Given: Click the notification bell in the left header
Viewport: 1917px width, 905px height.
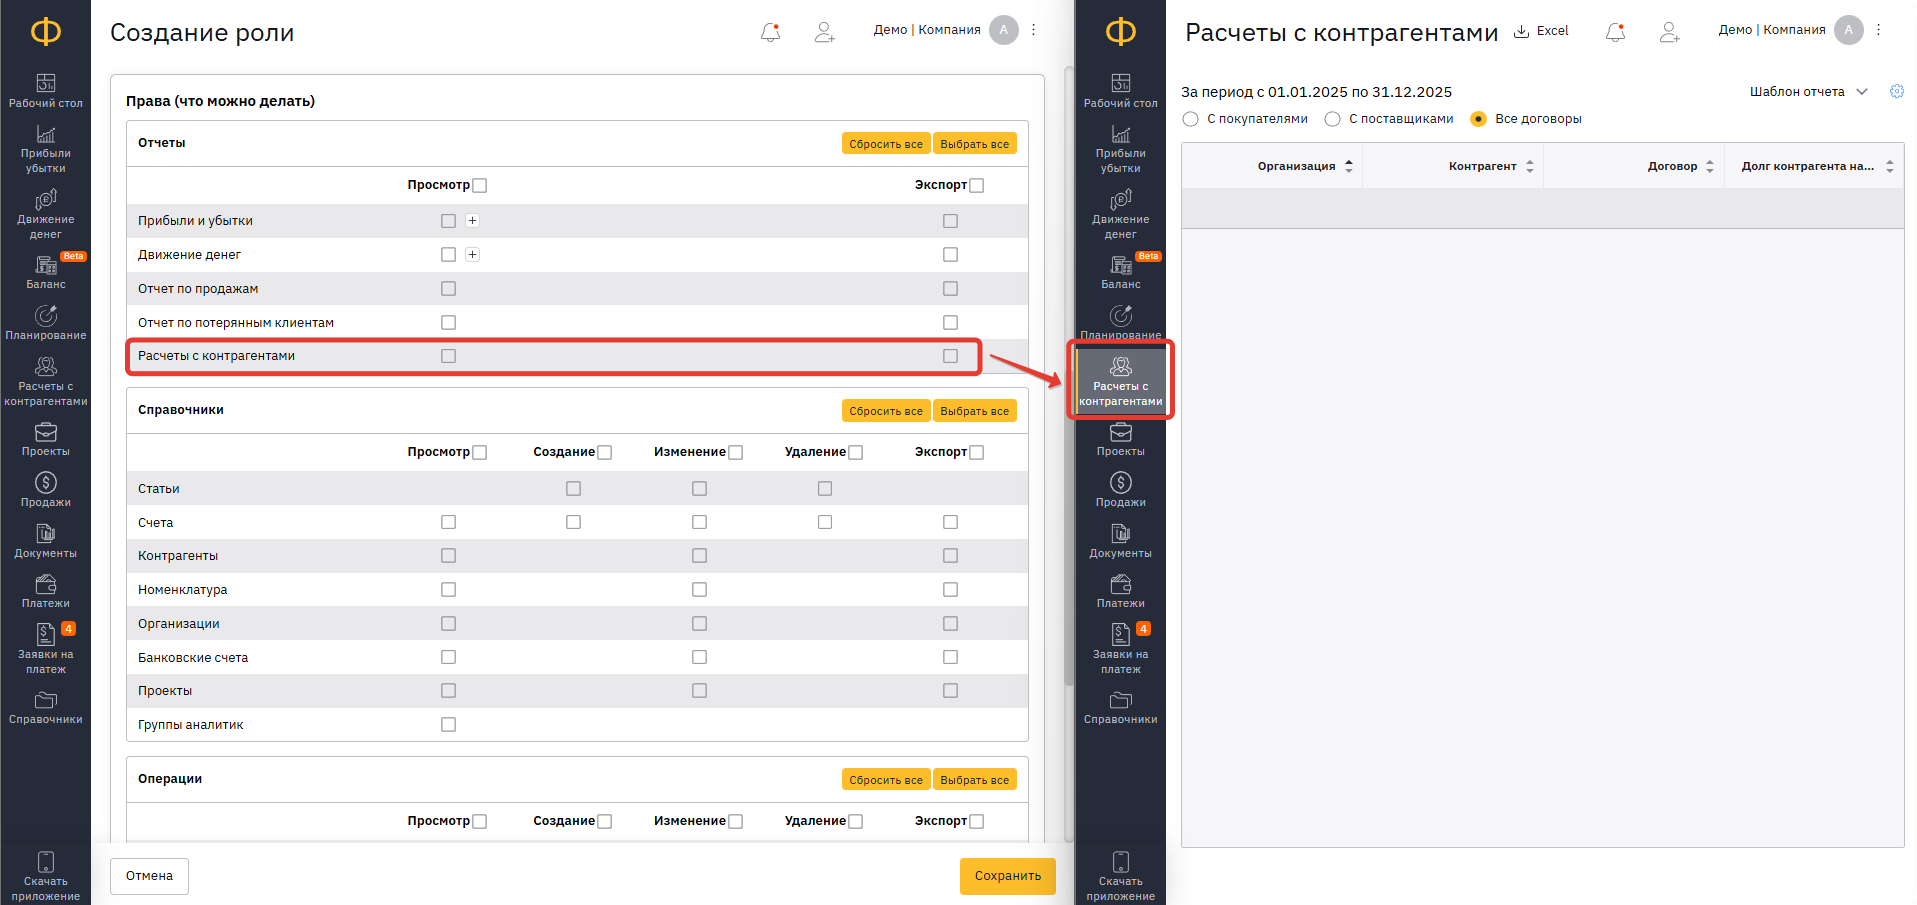Looking at the screenshot, I should [770, 33].
